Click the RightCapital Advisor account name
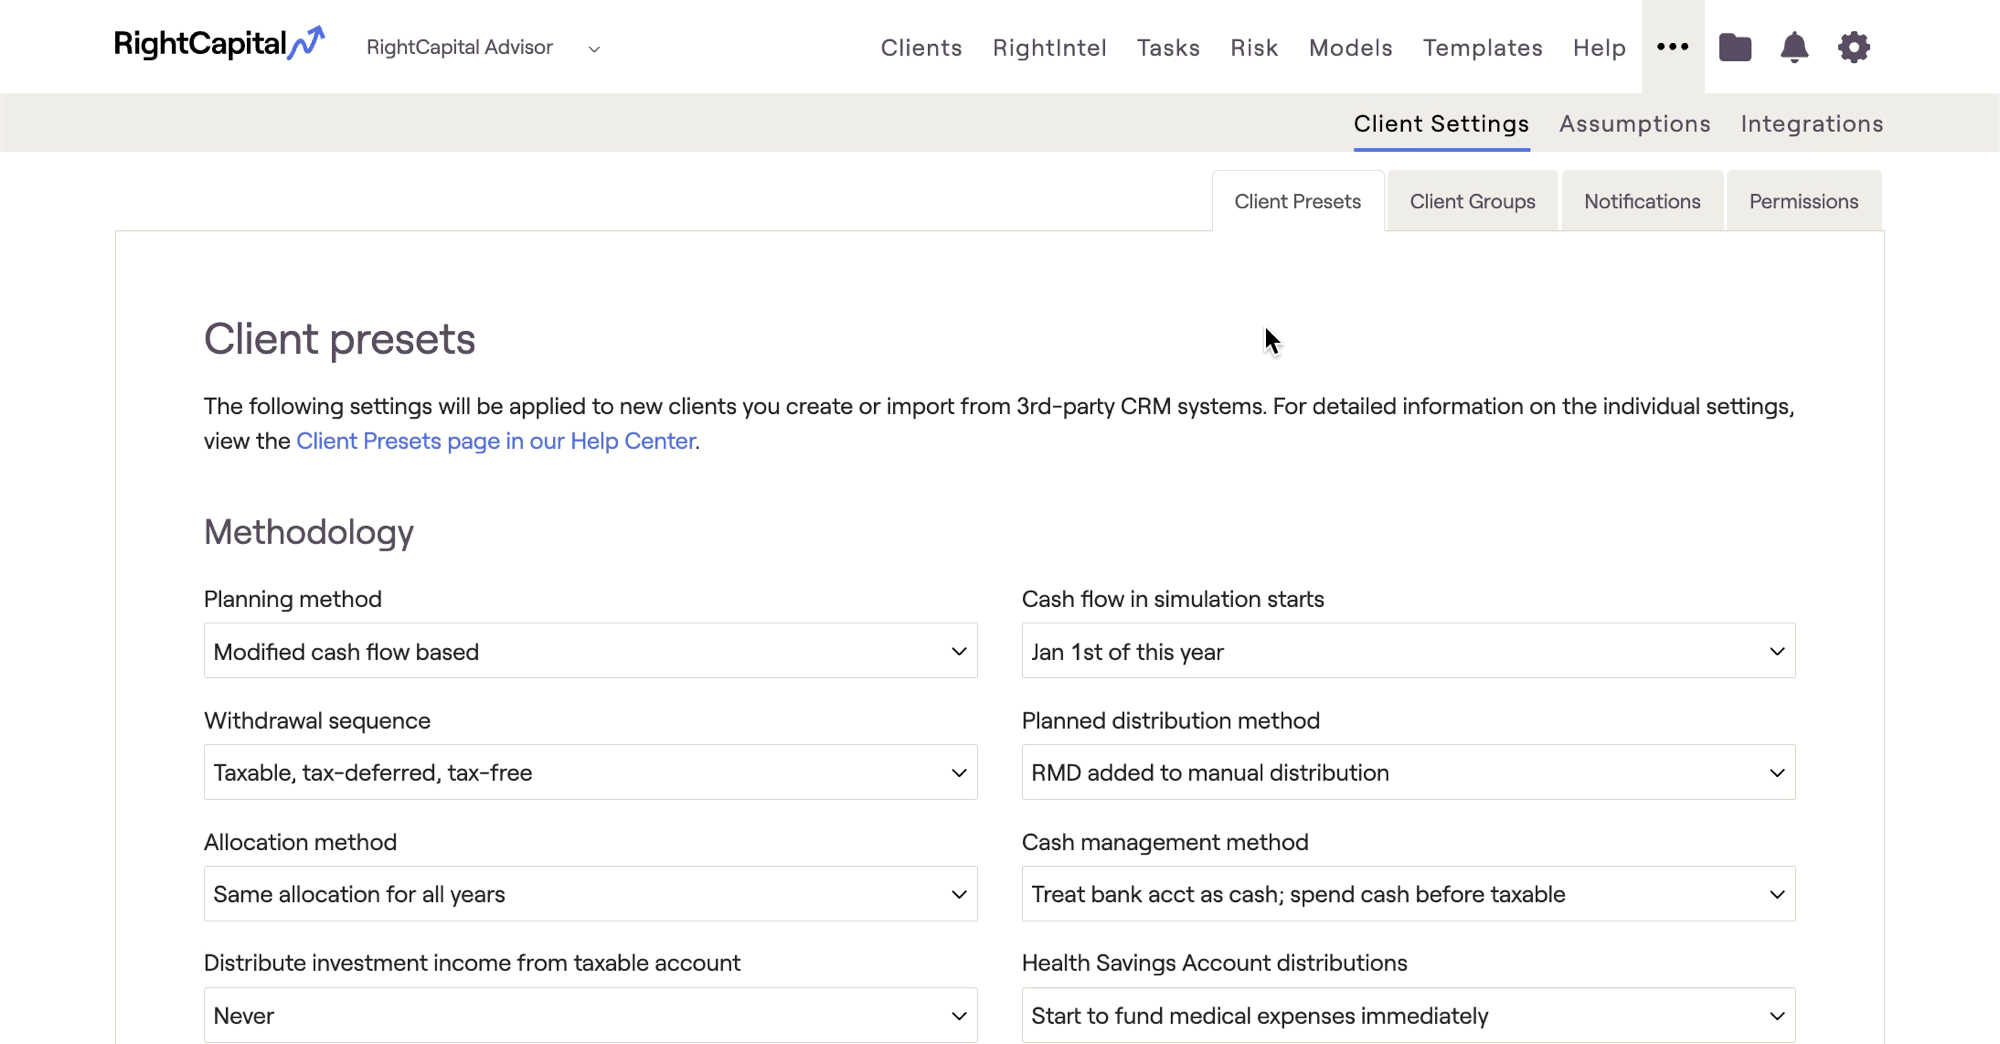Viewport: 2000px width, 1044px height. tap(459, 48)
